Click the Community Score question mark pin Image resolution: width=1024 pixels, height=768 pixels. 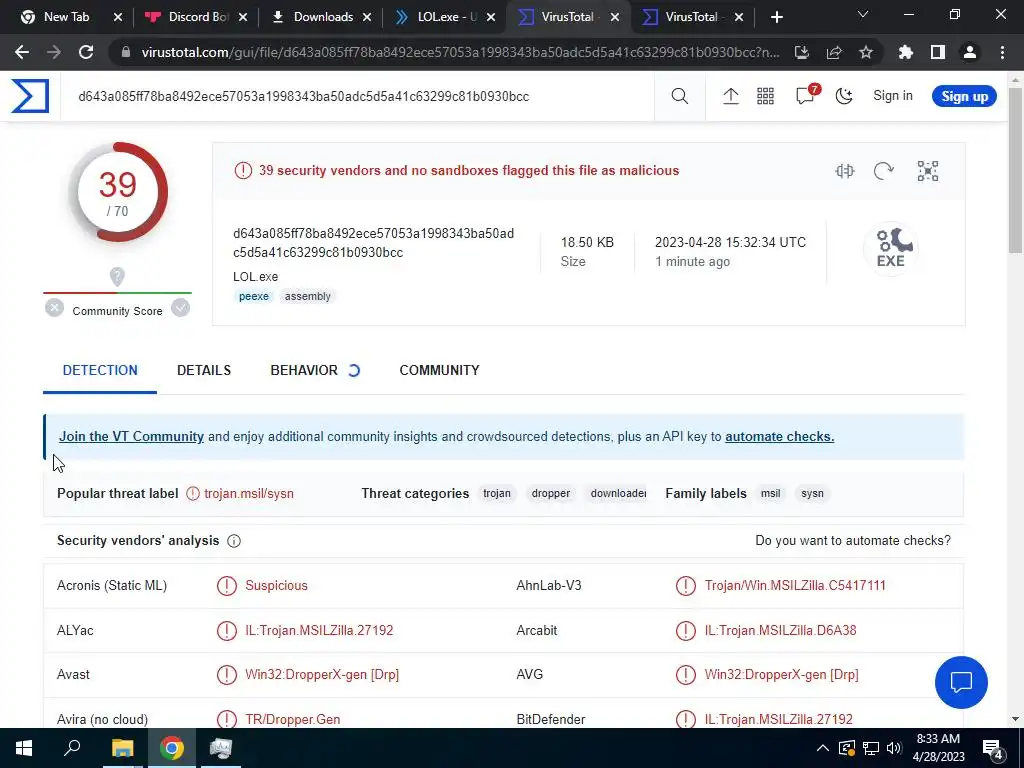pos(117,277)
